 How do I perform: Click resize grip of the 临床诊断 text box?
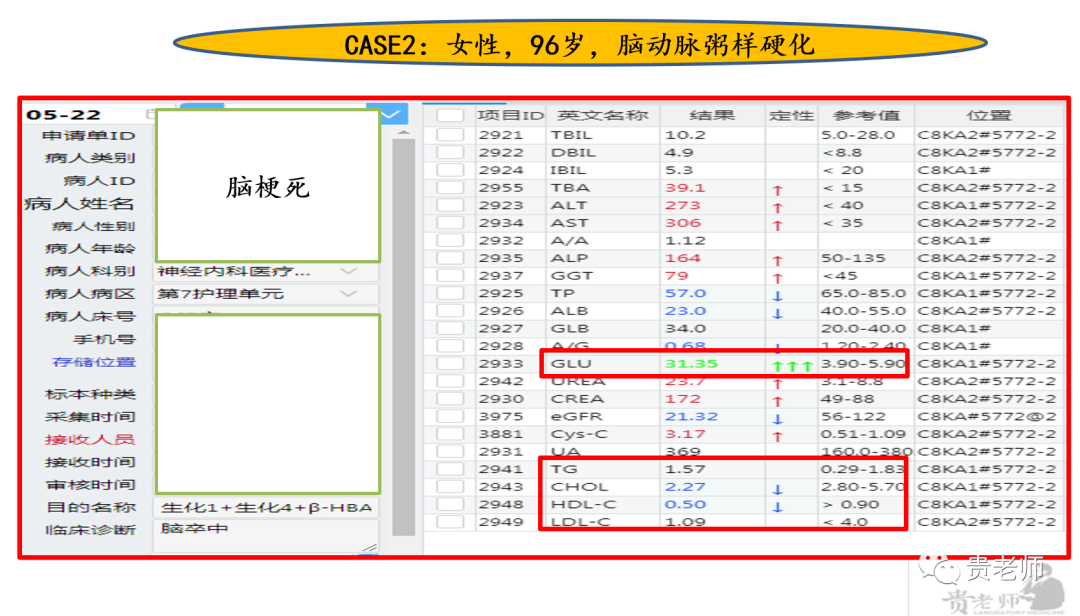tap(368, 546)
